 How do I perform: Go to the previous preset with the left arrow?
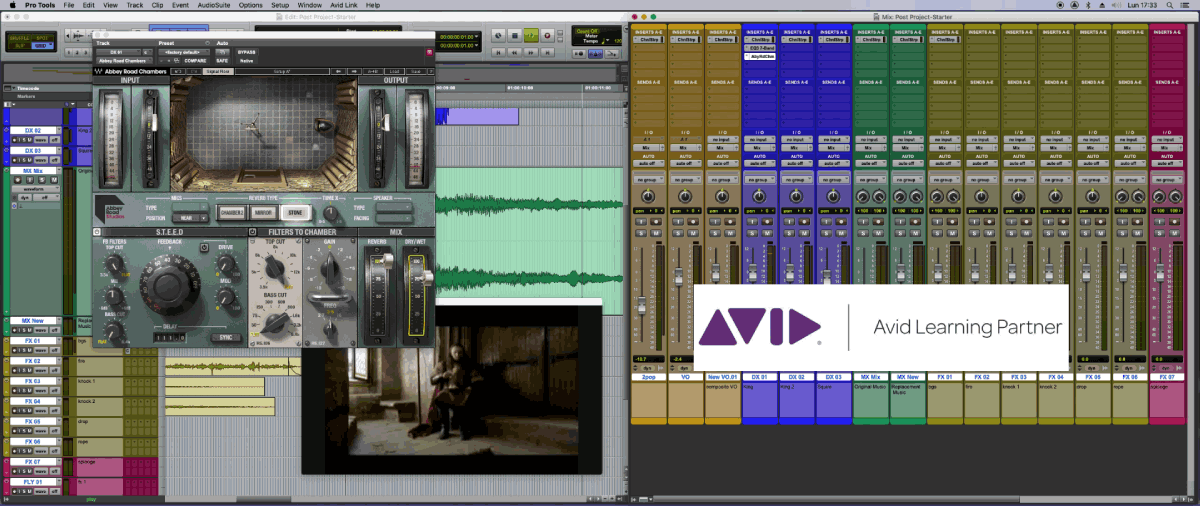[338, 72]
